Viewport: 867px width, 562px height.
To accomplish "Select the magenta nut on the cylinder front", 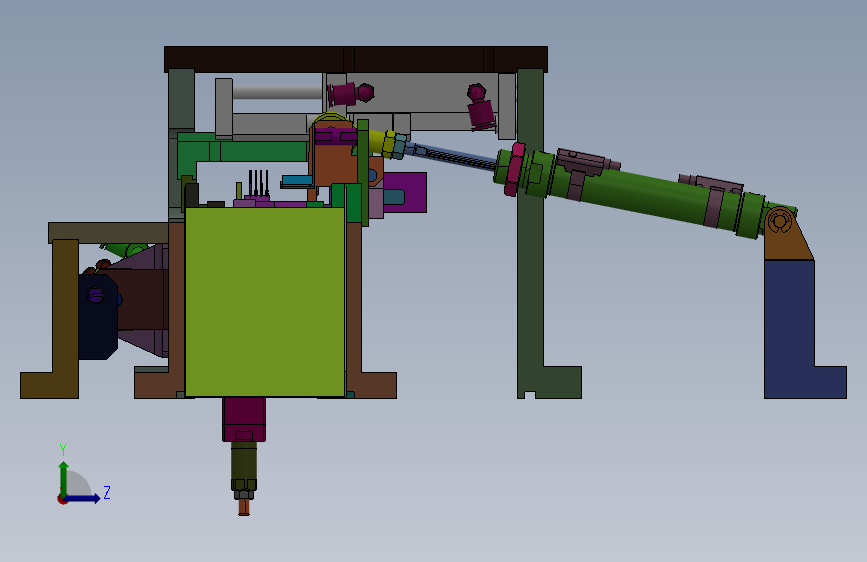I will [514, 169].
